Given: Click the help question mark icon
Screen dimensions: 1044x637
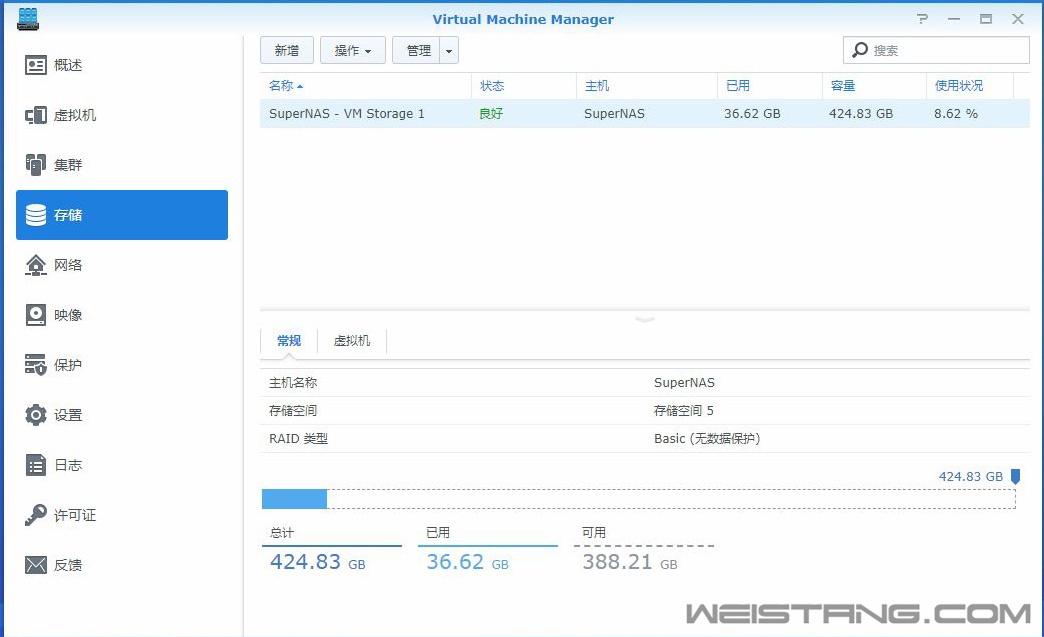Looking at the screenshot, I should coord(921,18).
